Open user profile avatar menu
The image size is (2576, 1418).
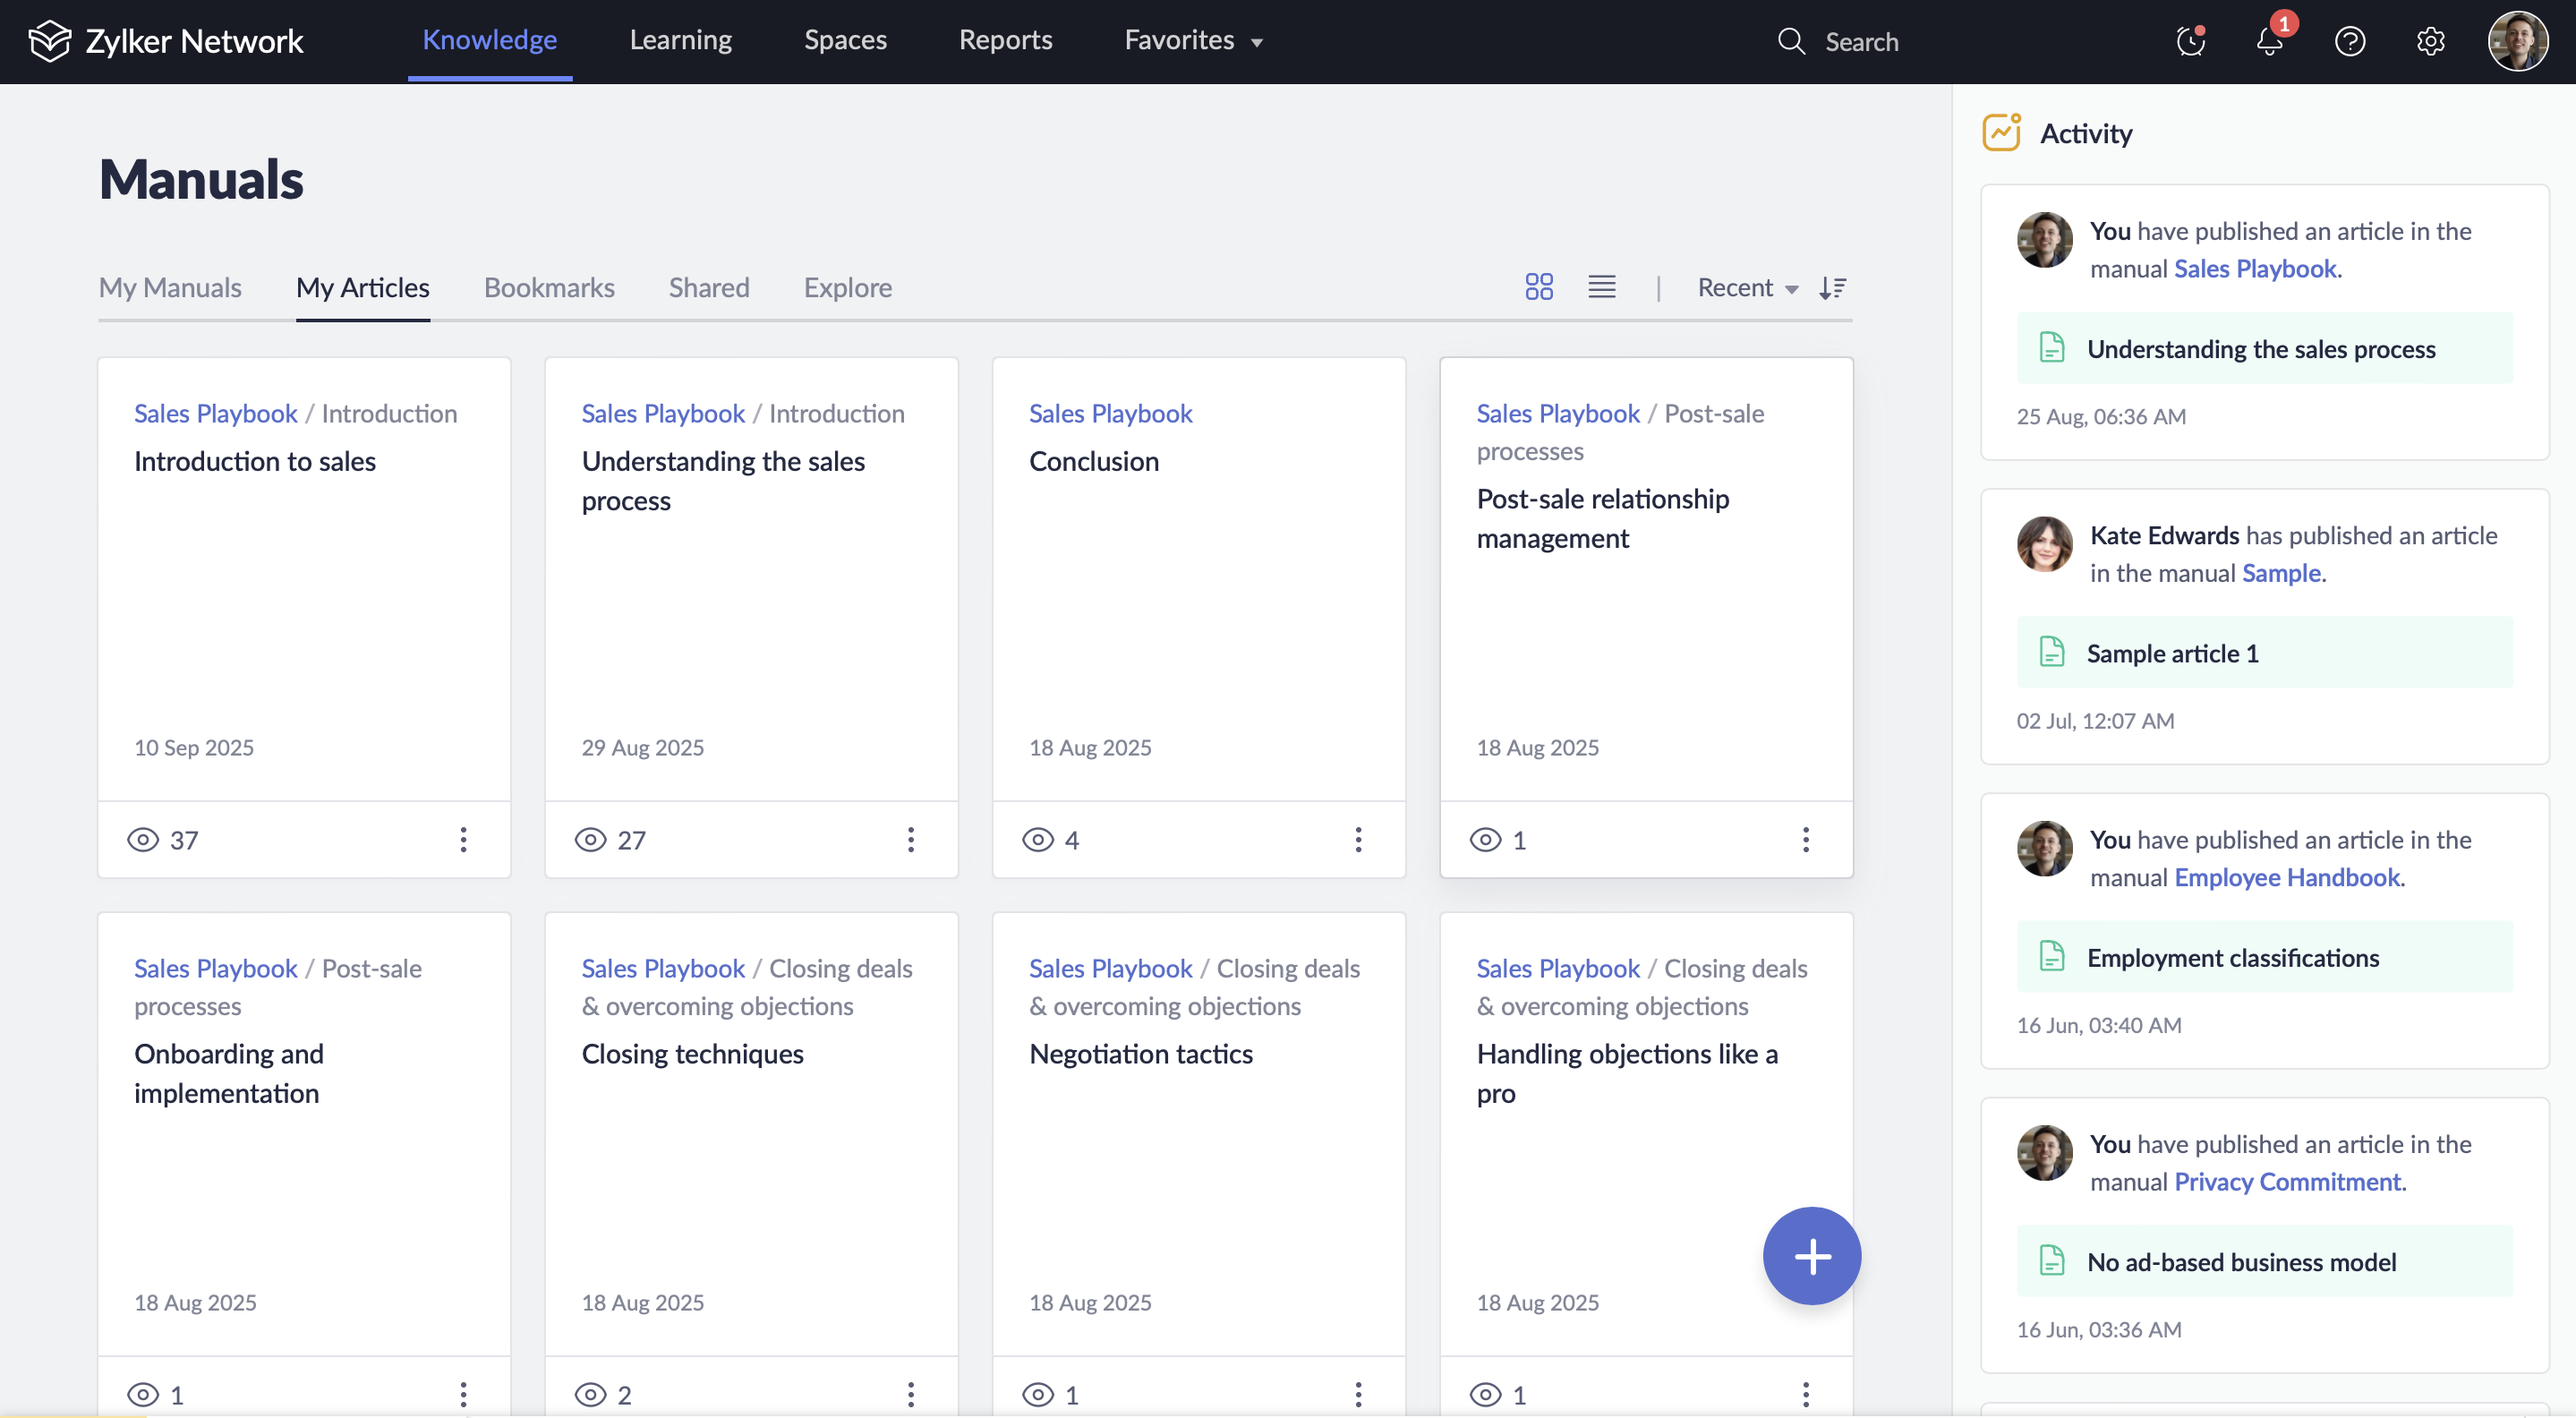2517,41
